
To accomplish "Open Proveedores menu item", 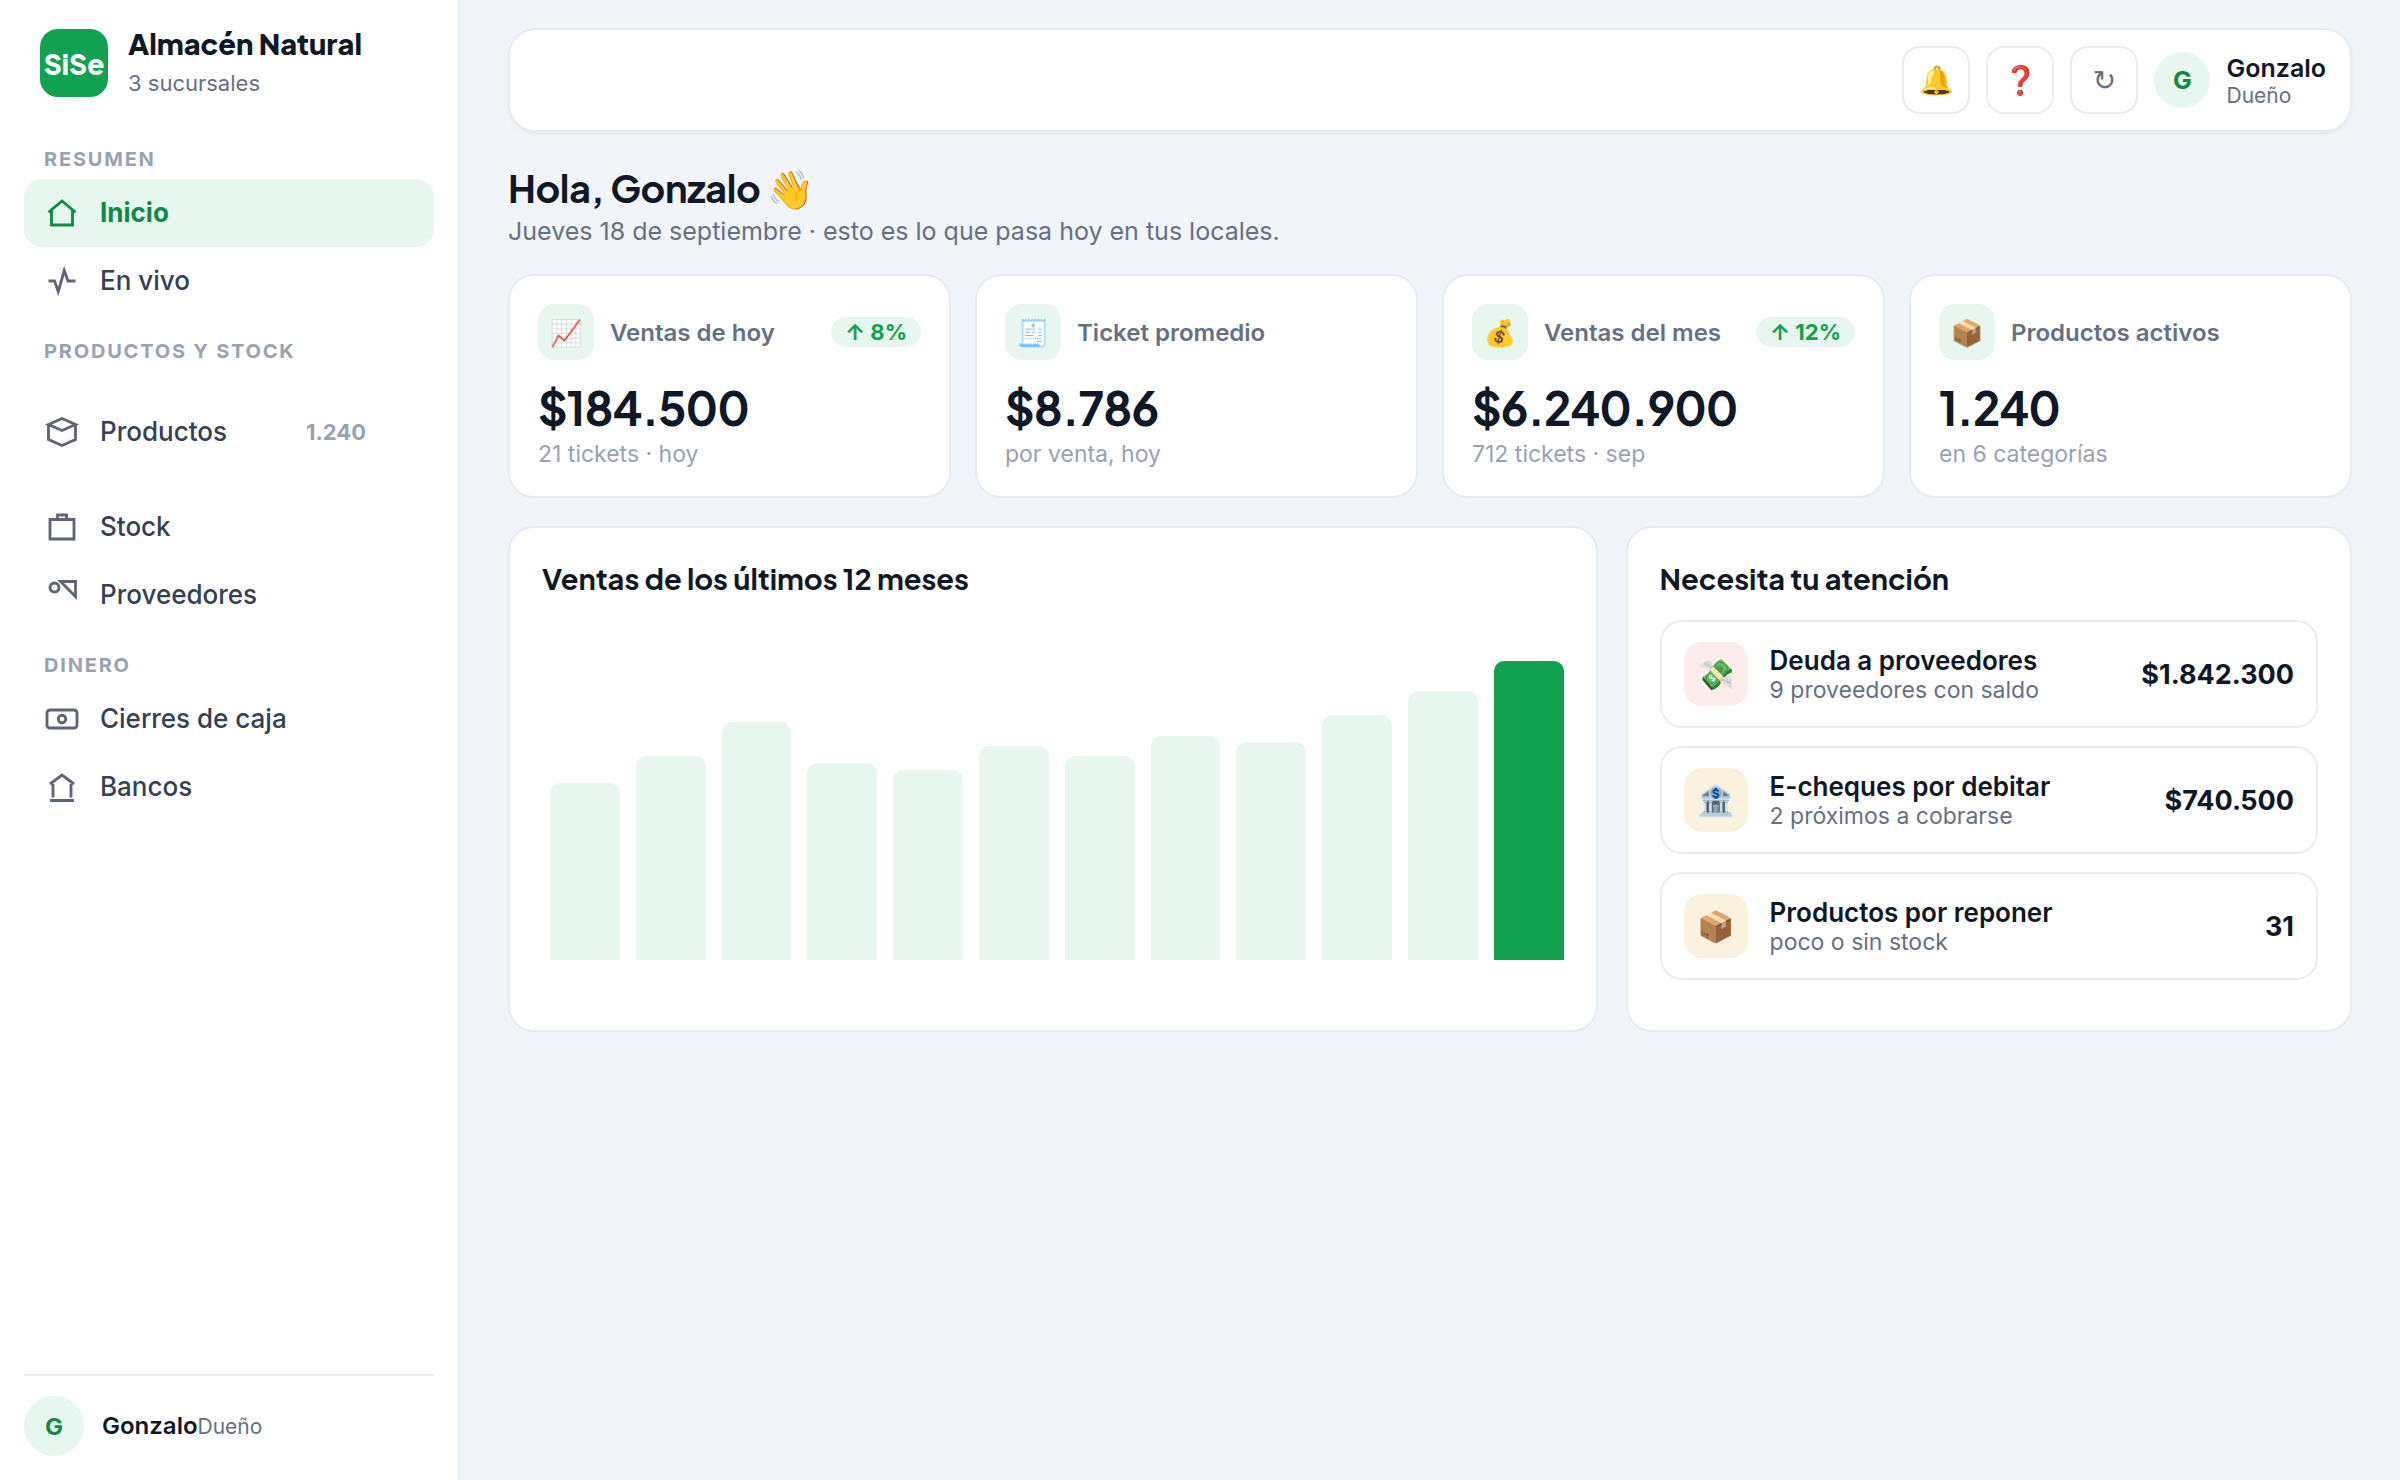I will (229, 595).
